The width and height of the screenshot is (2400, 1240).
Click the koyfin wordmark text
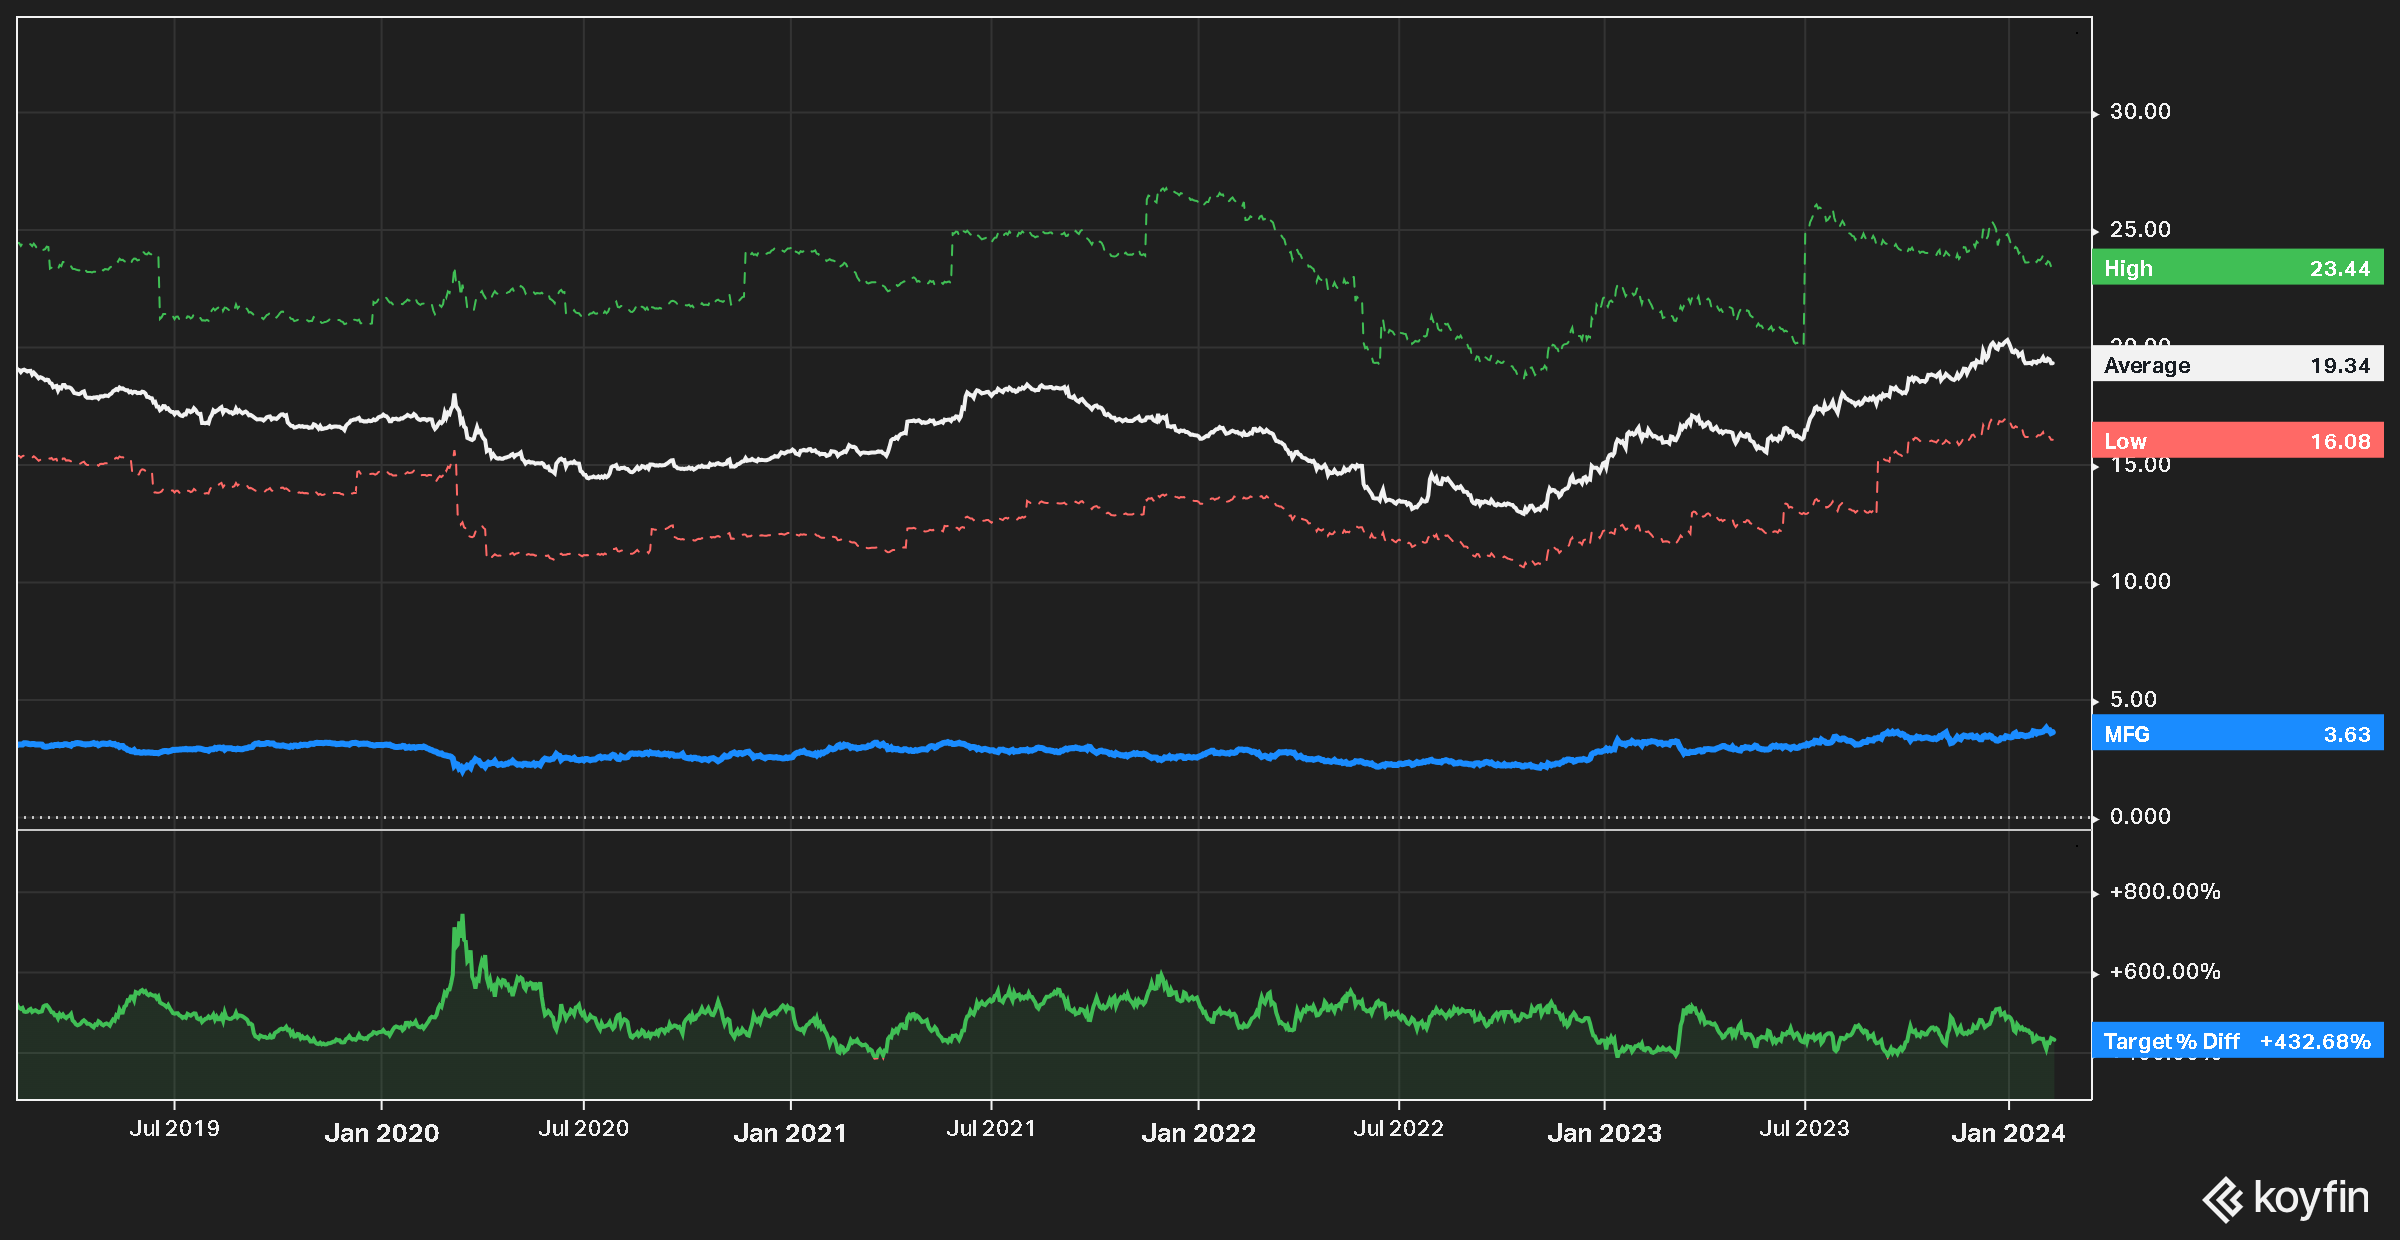click(x=2311, y=1197)
